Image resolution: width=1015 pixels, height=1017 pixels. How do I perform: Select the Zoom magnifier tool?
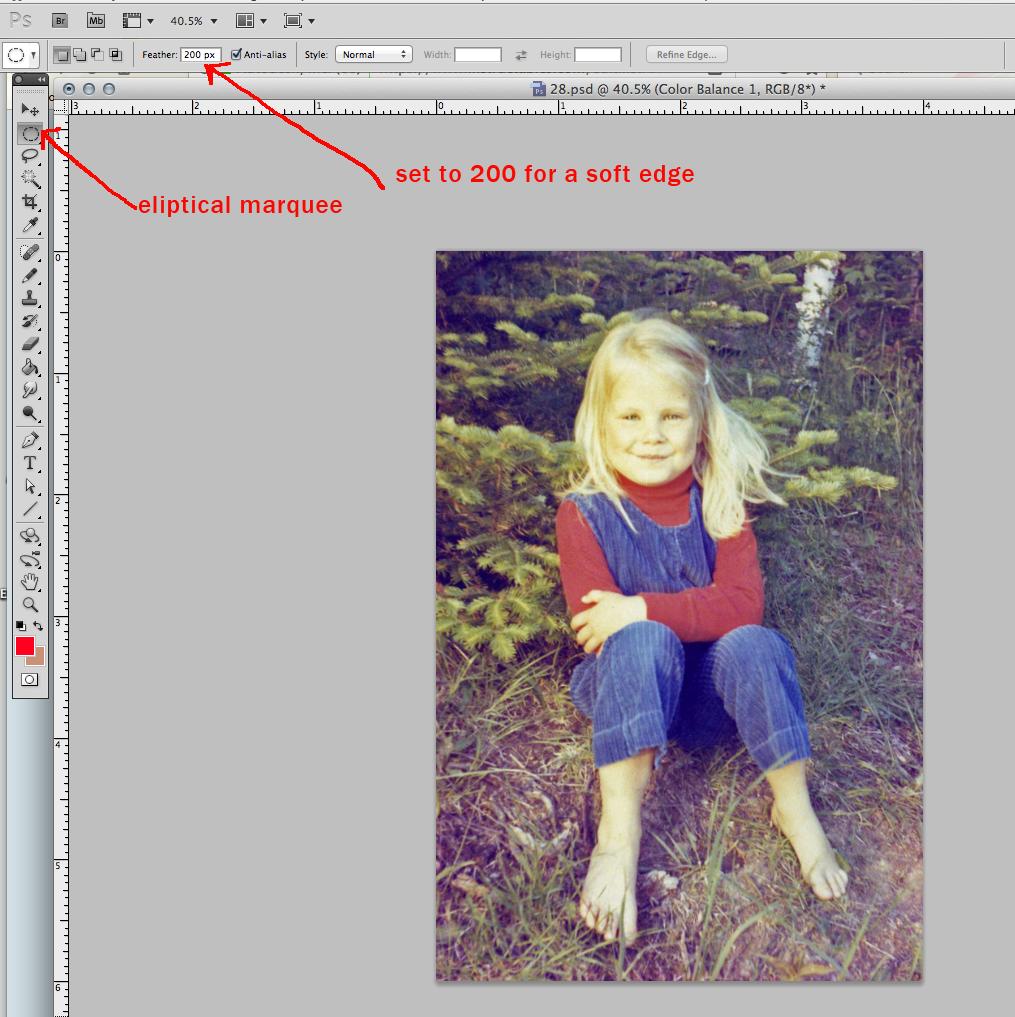click(30, 604)
